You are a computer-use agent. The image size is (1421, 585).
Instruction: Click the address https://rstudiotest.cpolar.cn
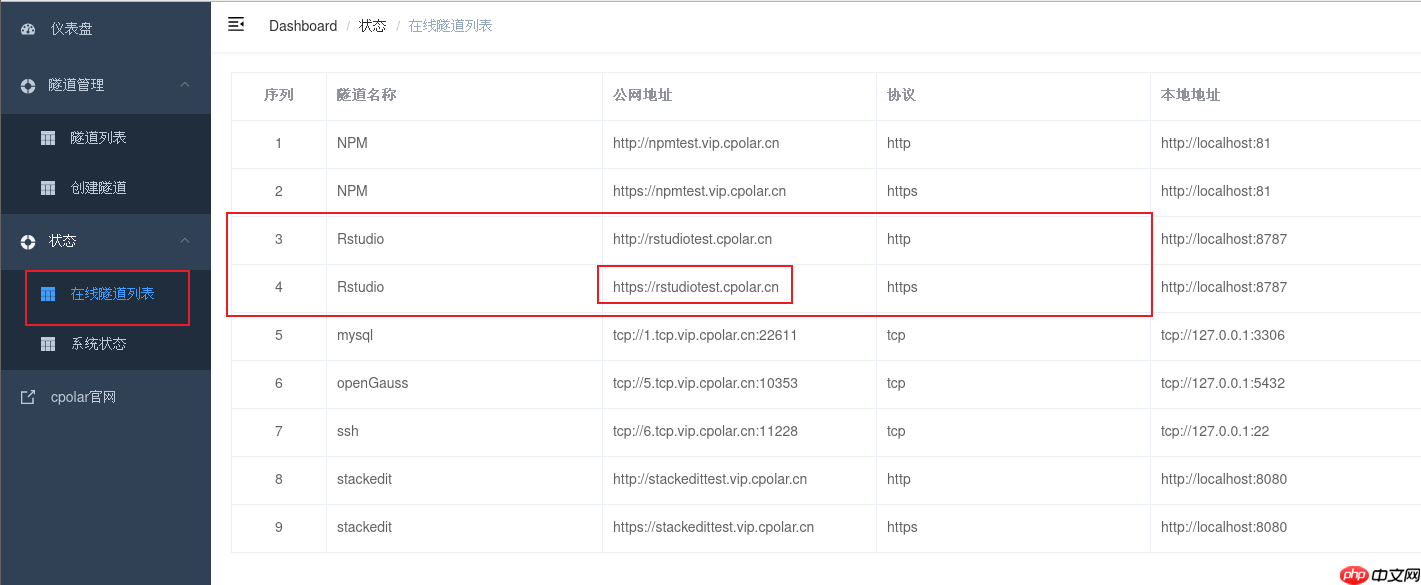696,287
